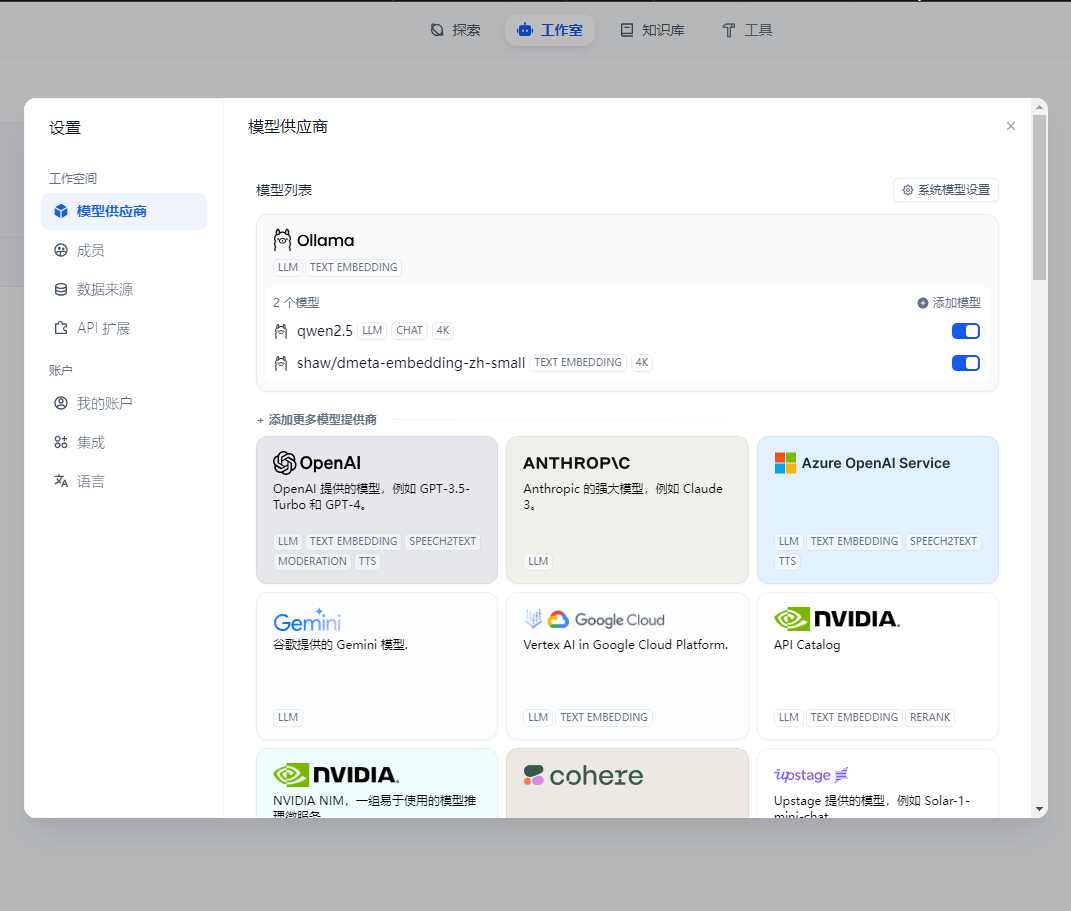Open 语言 language settings
The width and height of the screenshot is (1071, 911).
point(124,481)
